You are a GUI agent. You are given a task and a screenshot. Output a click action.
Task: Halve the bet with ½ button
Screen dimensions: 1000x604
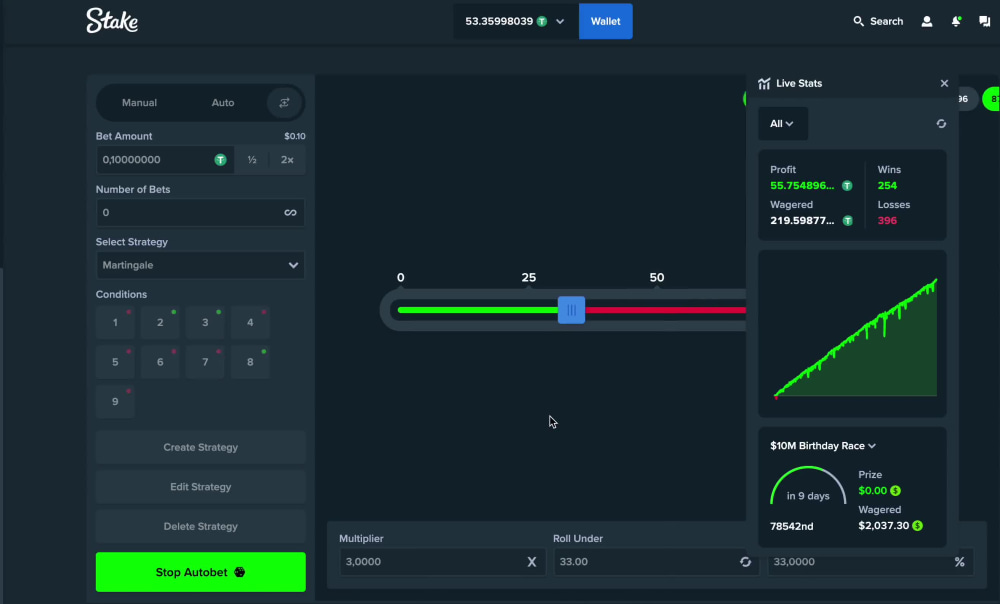point(252,159)
